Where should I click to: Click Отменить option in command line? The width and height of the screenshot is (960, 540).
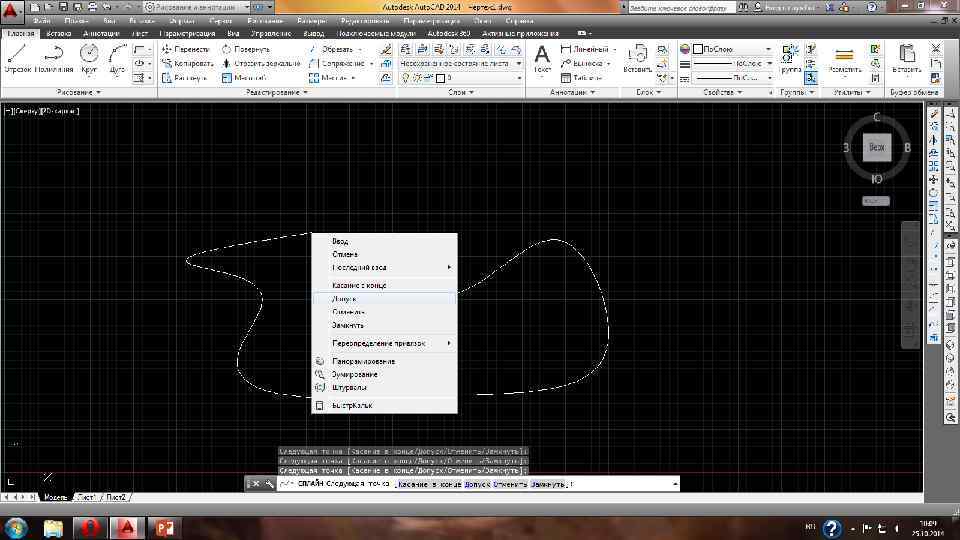[x=510, y=484]
